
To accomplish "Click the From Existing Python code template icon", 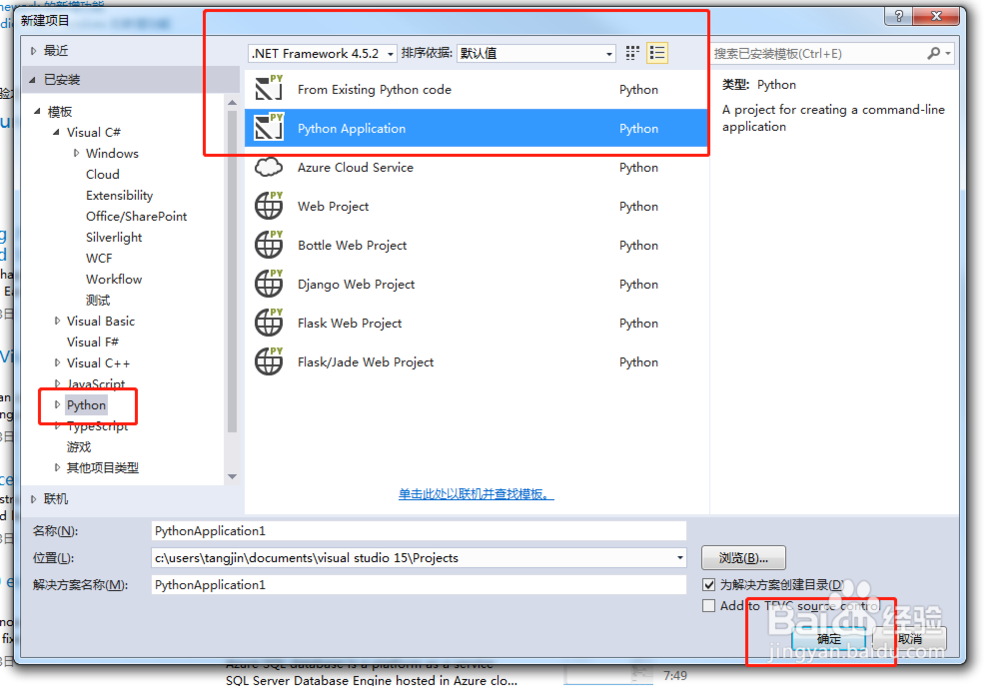I will (268, 88).
